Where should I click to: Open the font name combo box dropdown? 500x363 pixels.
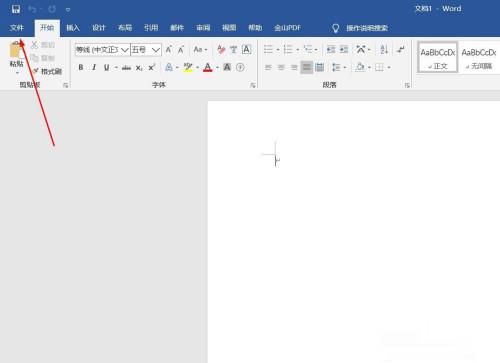125,50
